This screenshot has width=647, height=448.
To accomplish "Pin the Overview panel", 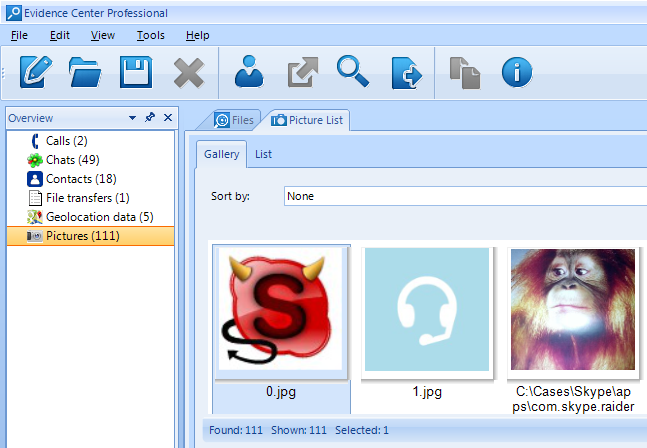I will pyautogui.click(x=150, y=118).
